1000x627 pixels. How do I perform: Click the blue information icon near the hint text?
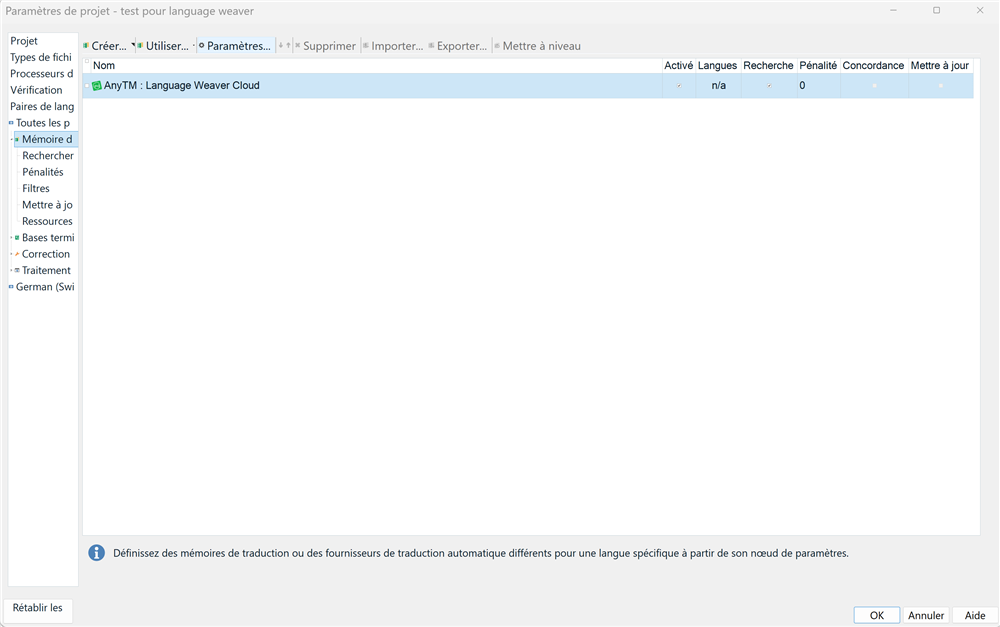click(96, 552)
